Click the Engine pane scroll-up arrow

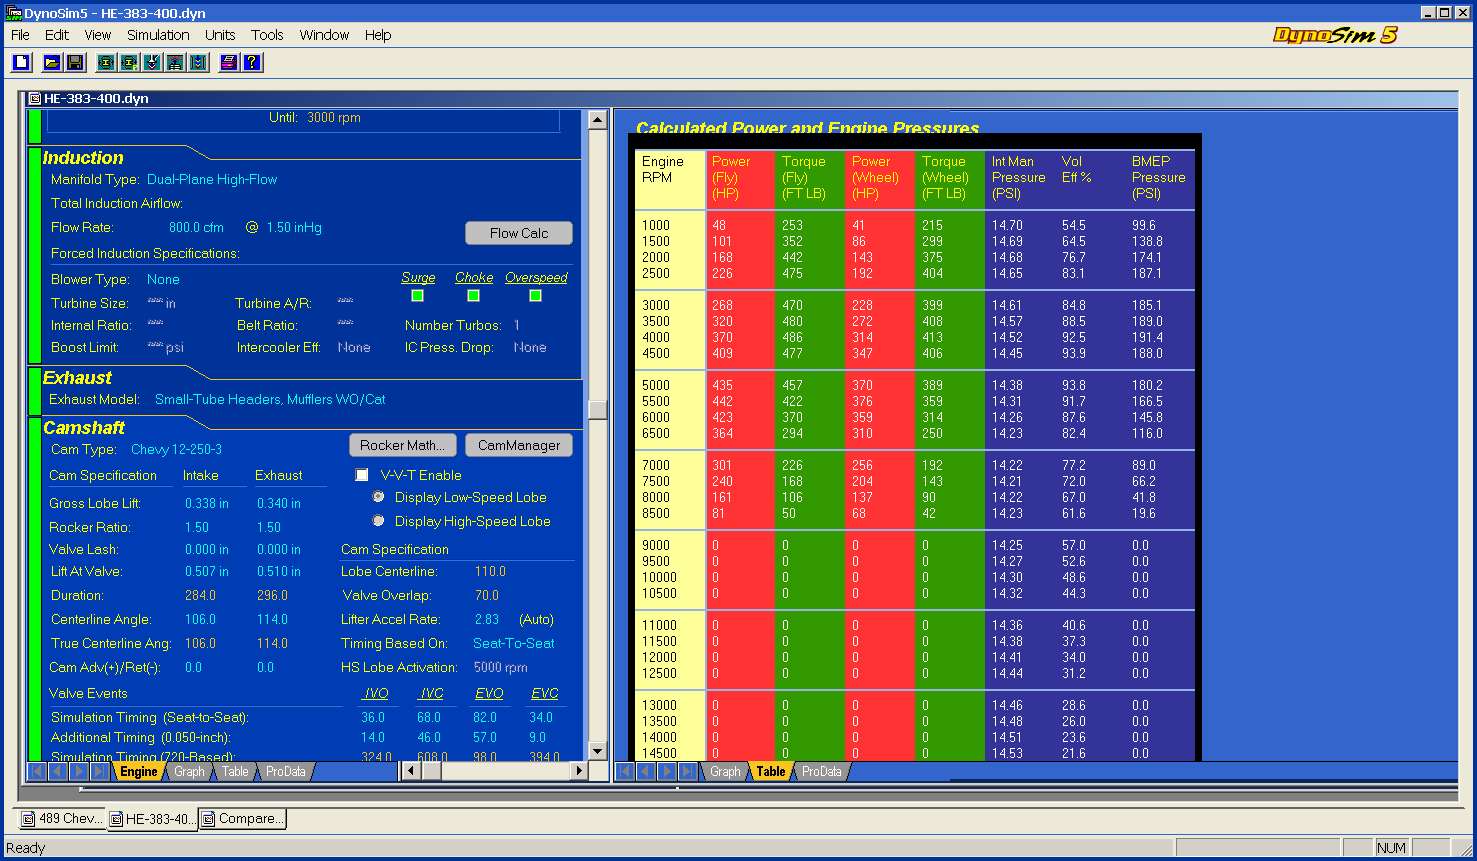coord(597,120)
